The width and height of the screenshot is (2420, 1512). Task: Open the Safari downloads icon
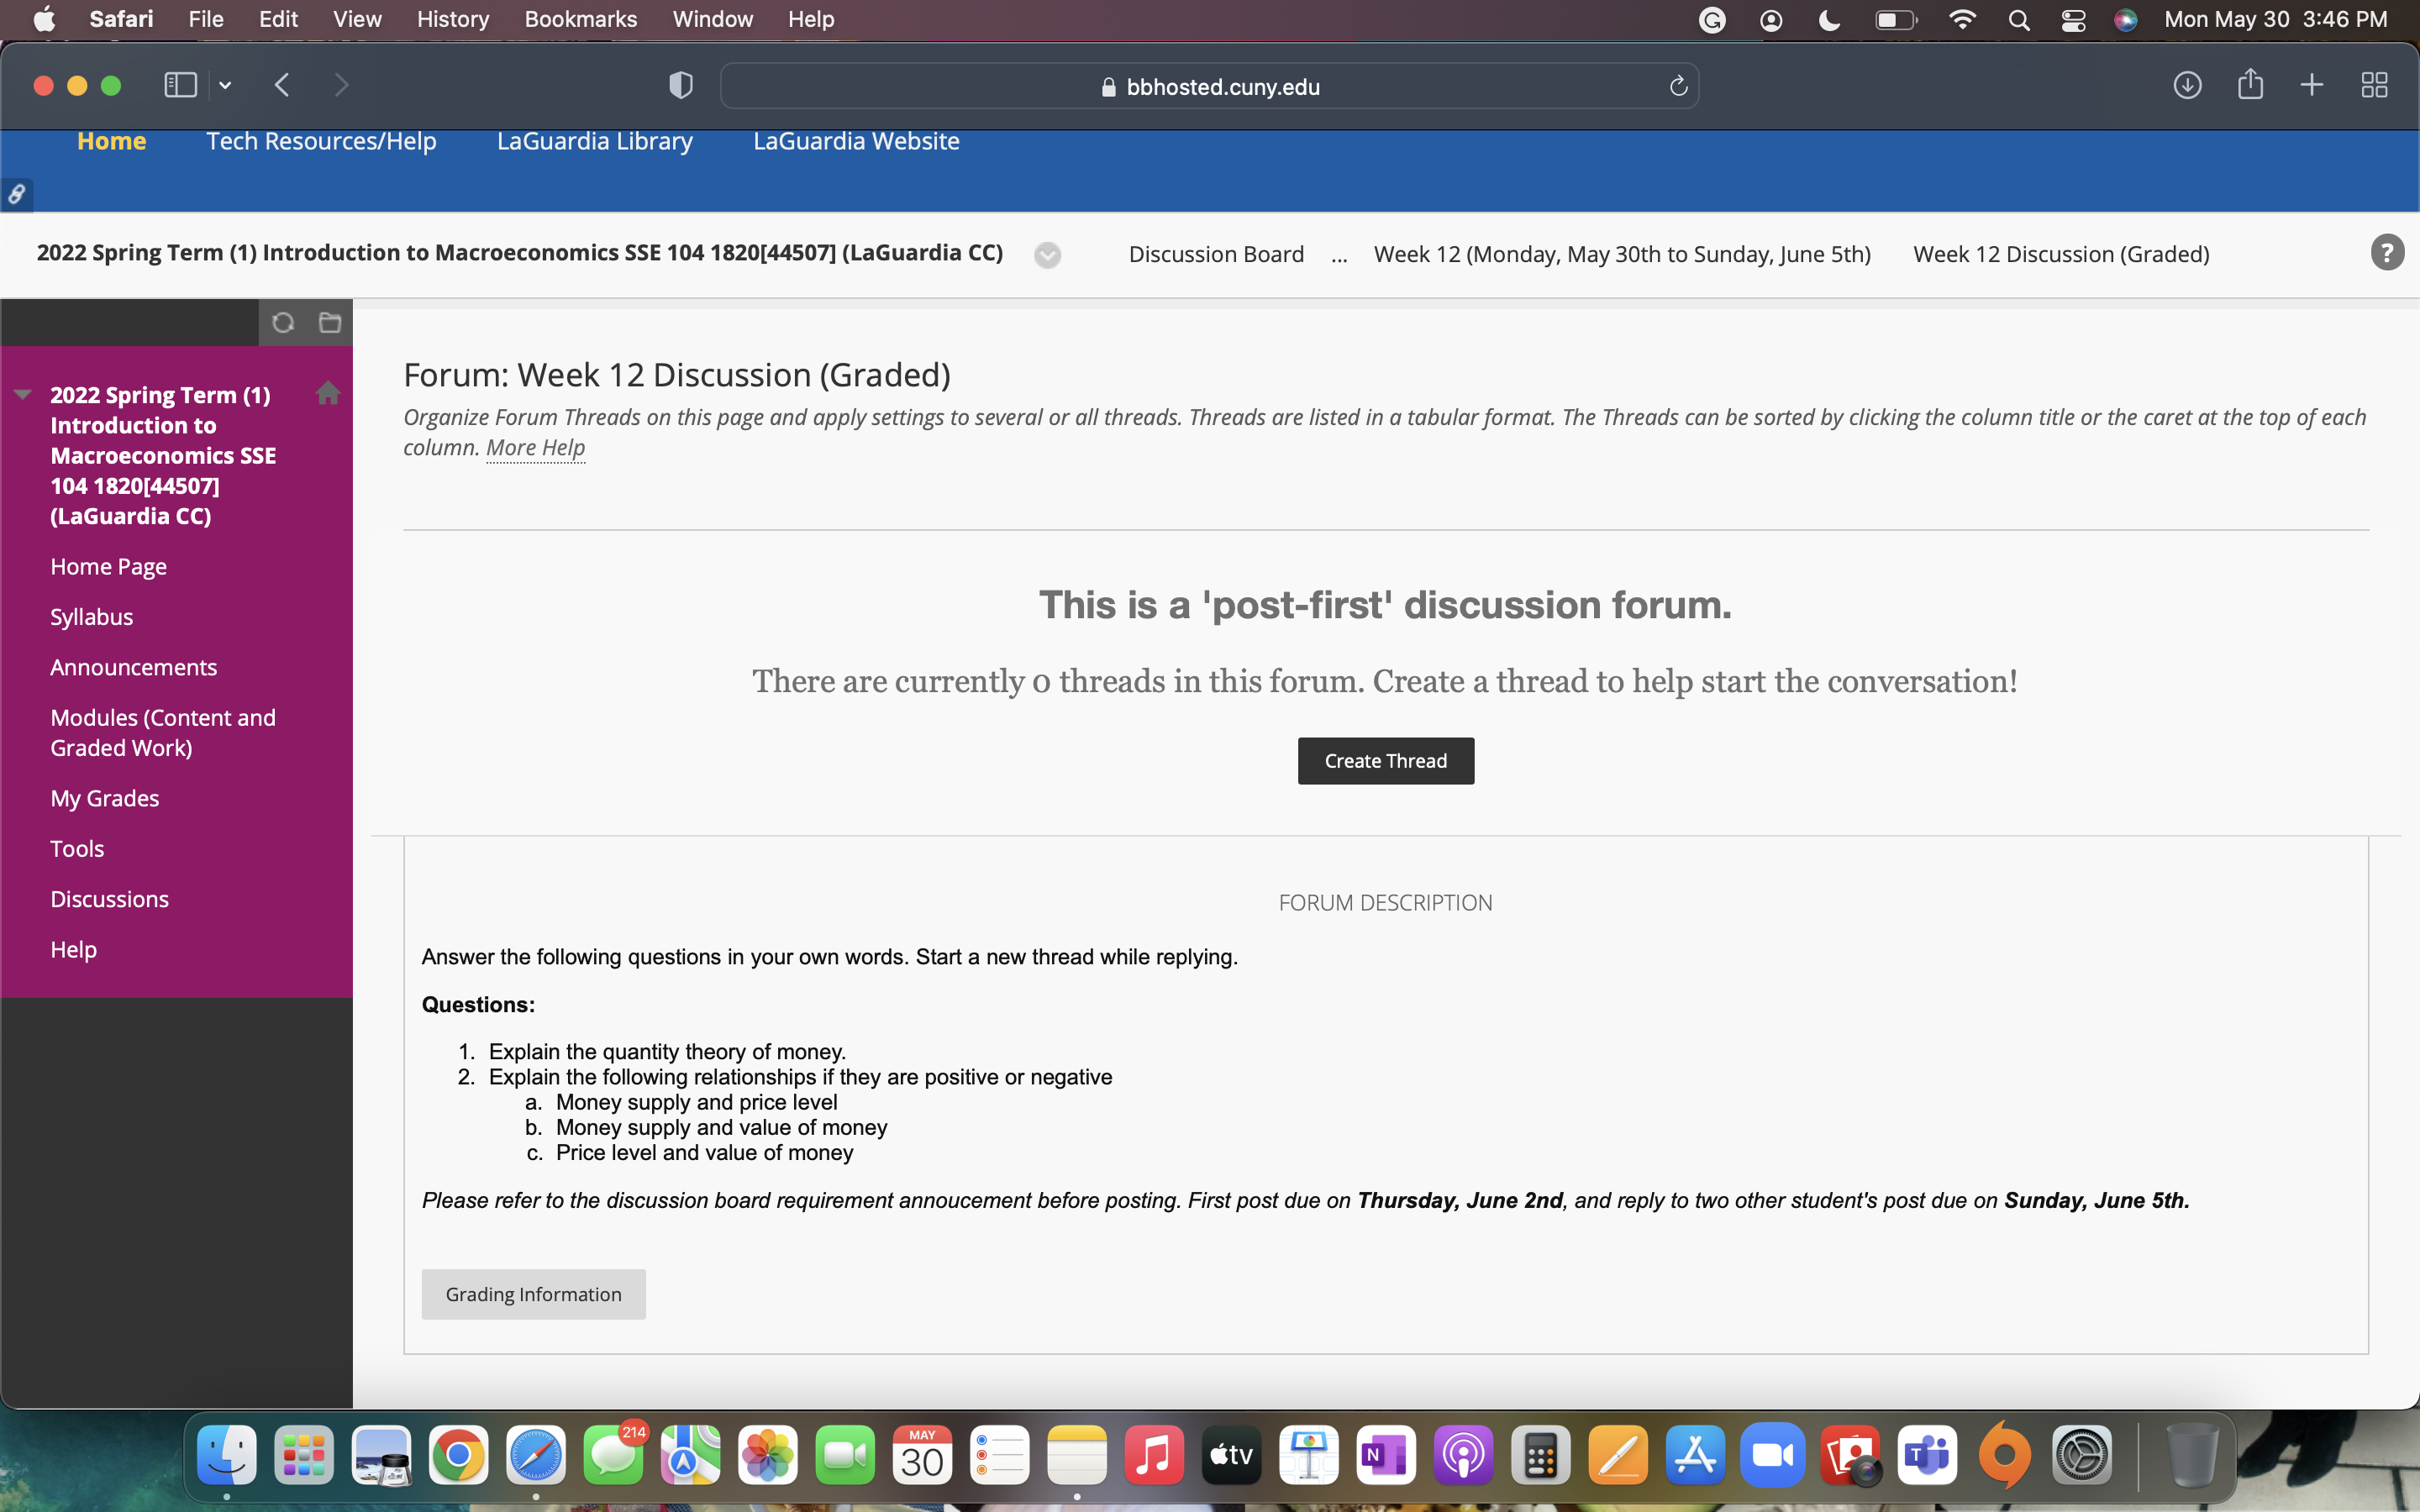[2187, 85]
